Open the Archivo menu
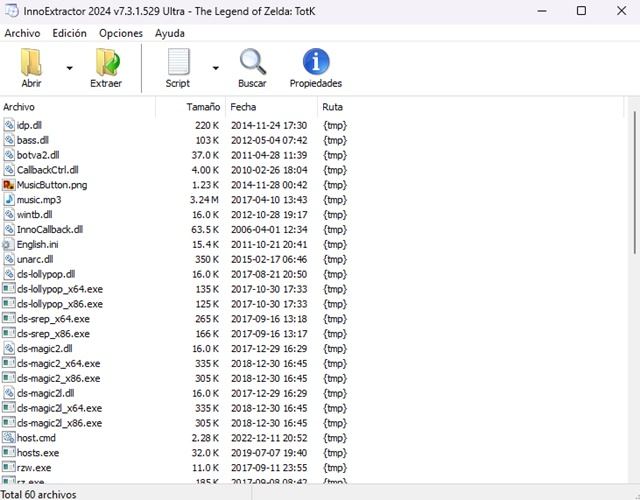This screenshot has width=640, height=500. 22,33
